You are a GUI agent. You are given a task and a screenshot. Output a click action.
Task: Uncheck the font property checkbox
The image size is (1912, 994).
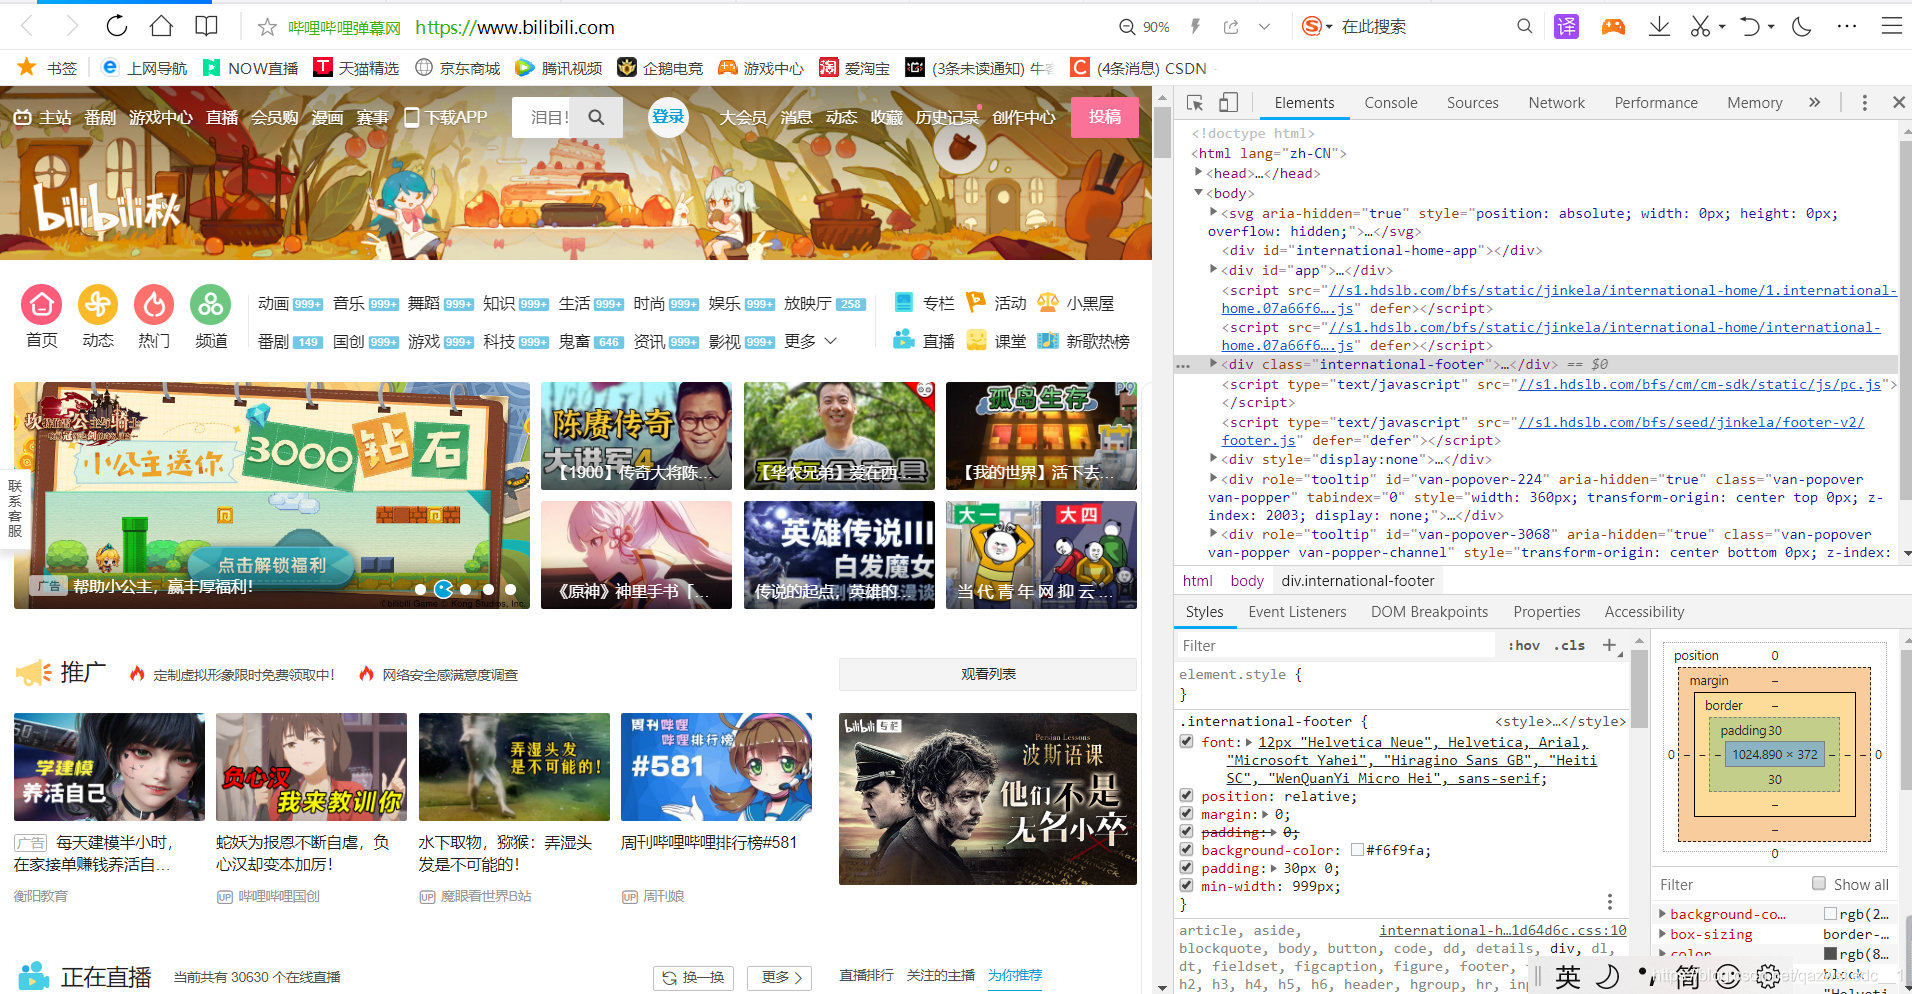[x=1186, y=741]
